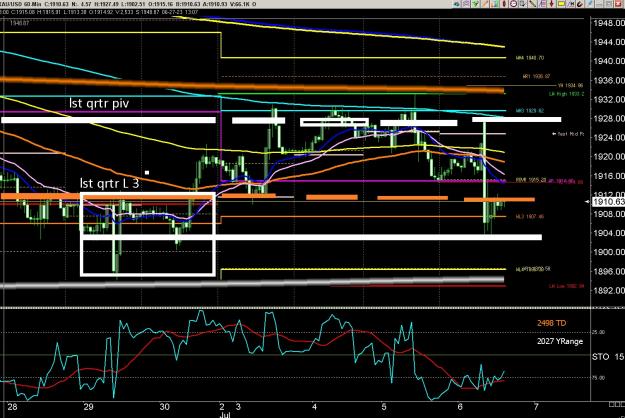This screenshot has width=625, height=418.
Task: Click the 1904.00 price axis label
Action: coord(609,233)
